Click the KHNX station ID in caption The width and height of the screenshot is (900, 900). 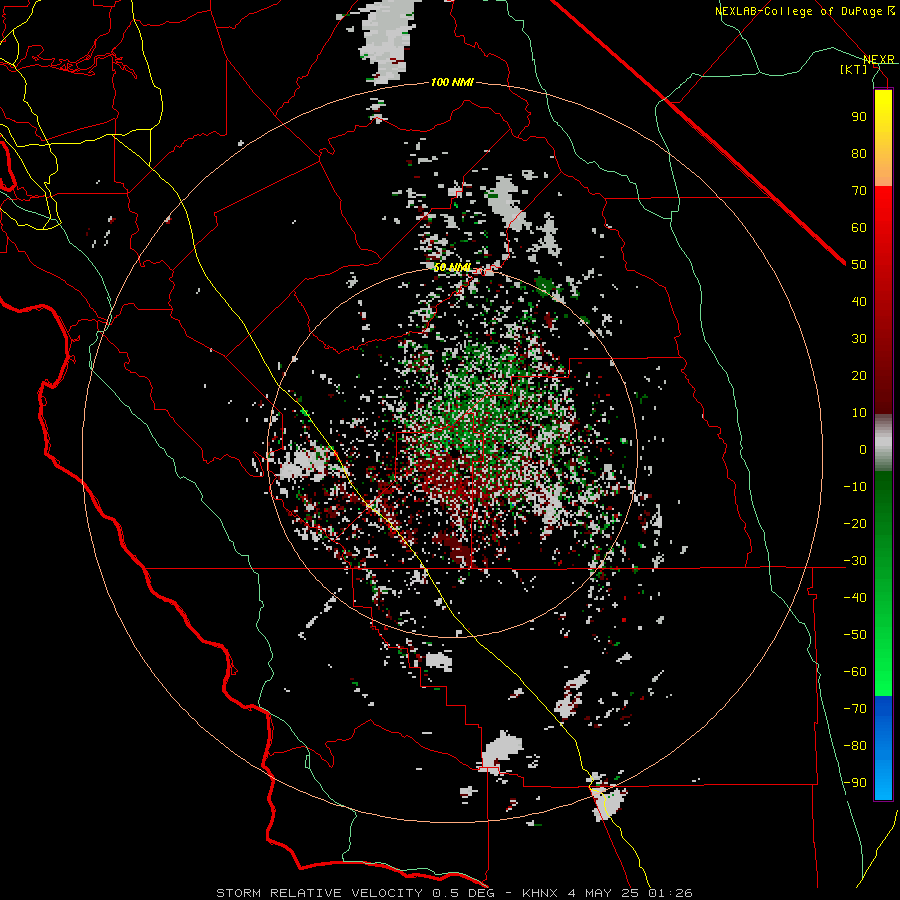541,893
